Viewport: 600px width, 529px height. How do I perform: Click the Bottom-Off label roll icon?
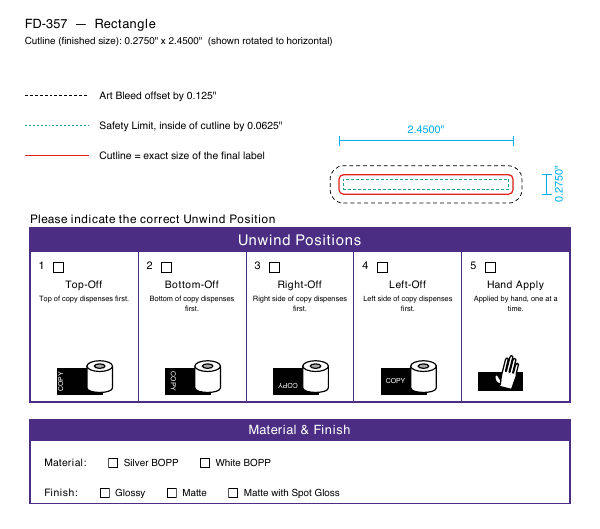(193, 377)
